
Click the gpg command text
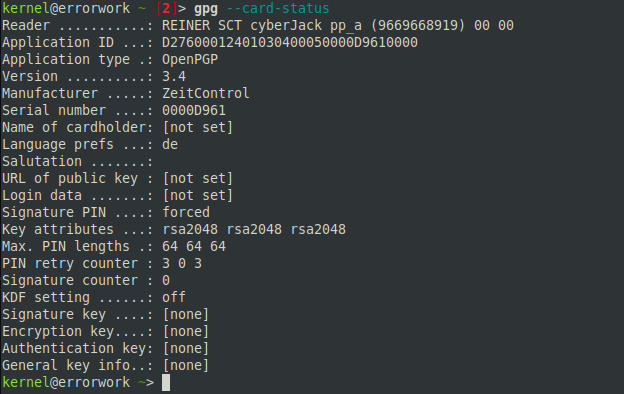[206, 8]
